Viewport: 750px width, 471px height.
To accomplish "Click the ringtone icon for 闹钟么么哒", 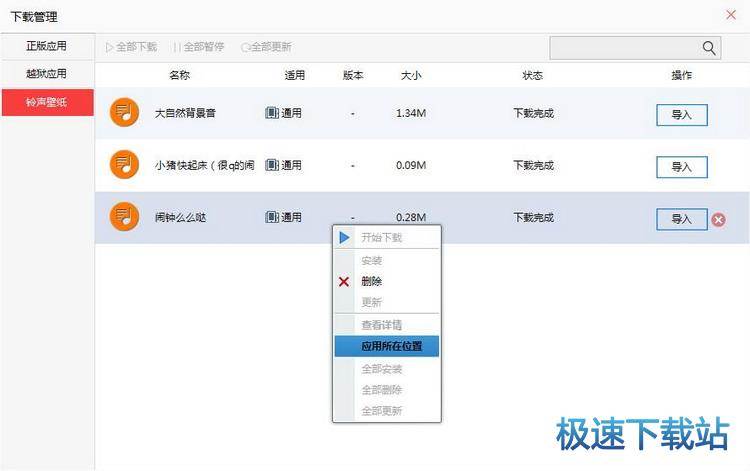I will (124, 217).
